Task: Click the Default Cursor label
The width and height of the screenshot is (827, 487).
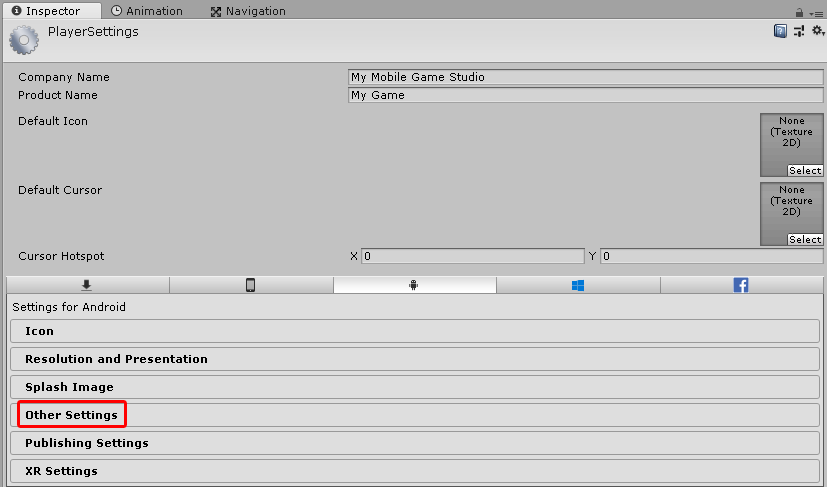Action: point(60,190)
